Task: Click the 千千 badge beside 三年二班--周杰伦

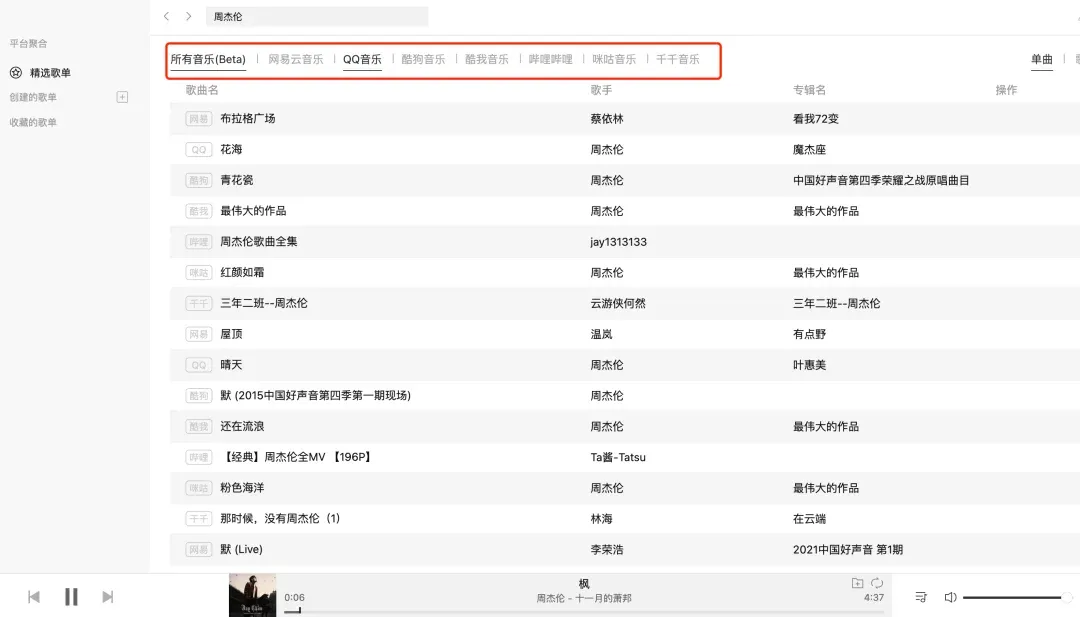Action: tap(198, 304)
